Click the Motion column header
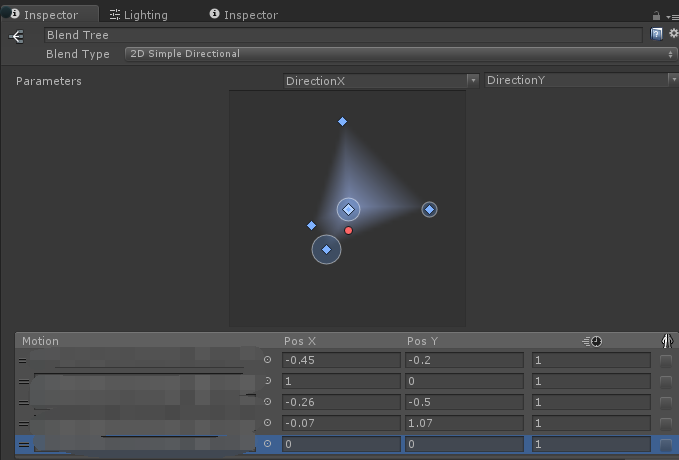The width and height of the screenshot is (679, 460). pos(40,341)
